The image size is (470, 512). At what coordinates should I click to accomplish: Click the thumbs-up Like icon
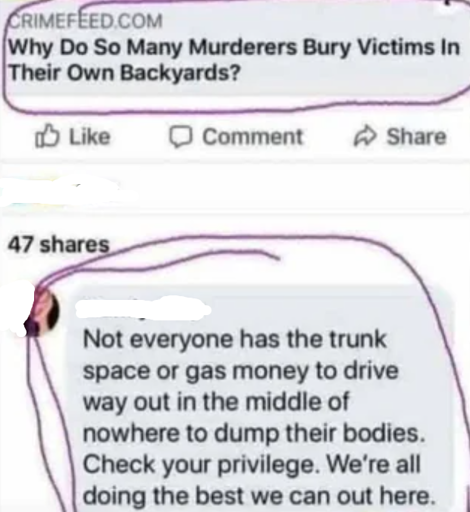[47, 136]
